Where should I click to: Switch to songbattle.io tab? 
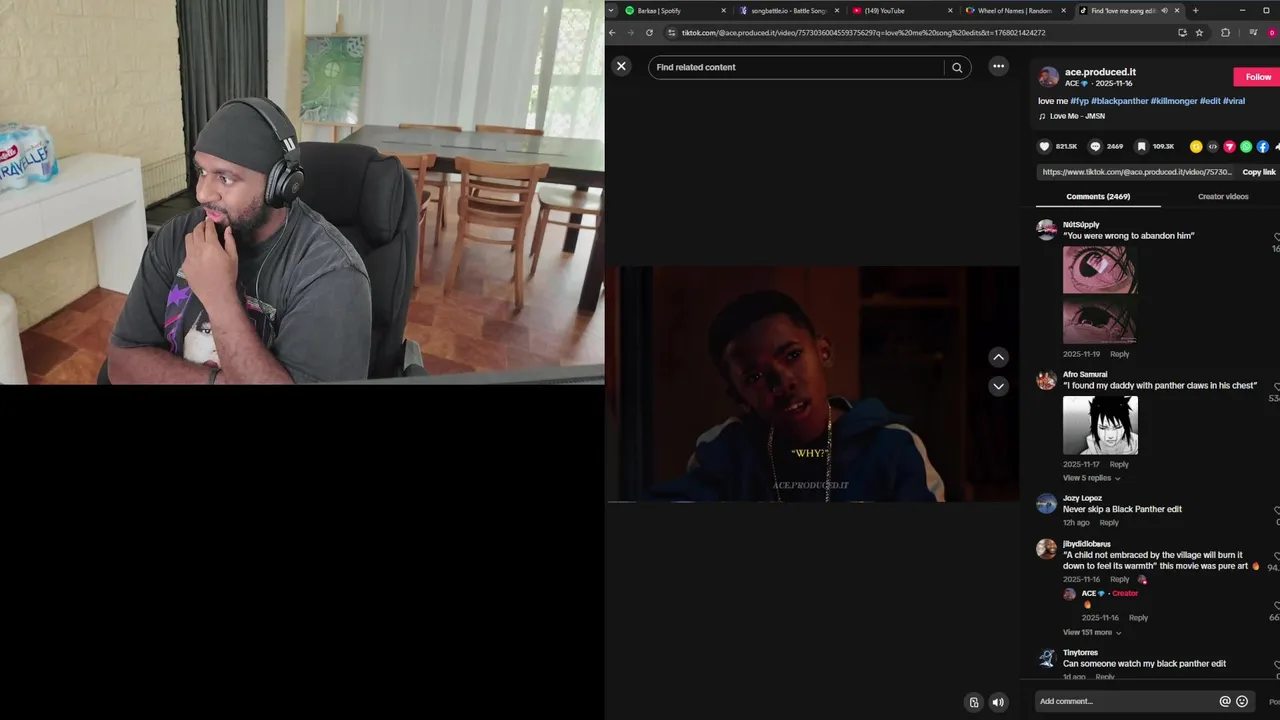coord(789,10)
